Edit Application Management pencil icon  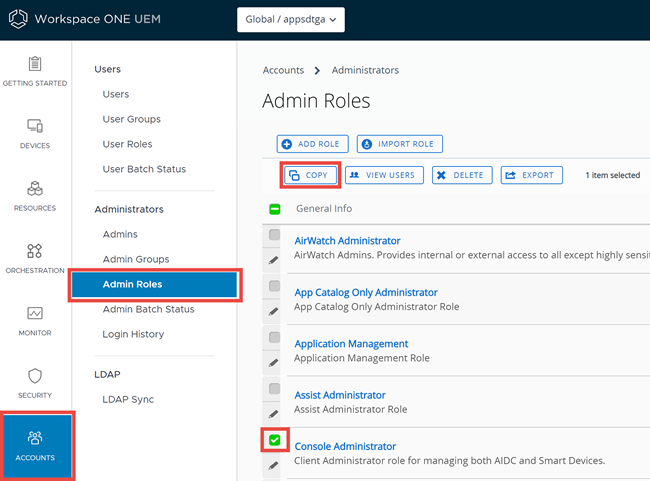pos(273,363)
